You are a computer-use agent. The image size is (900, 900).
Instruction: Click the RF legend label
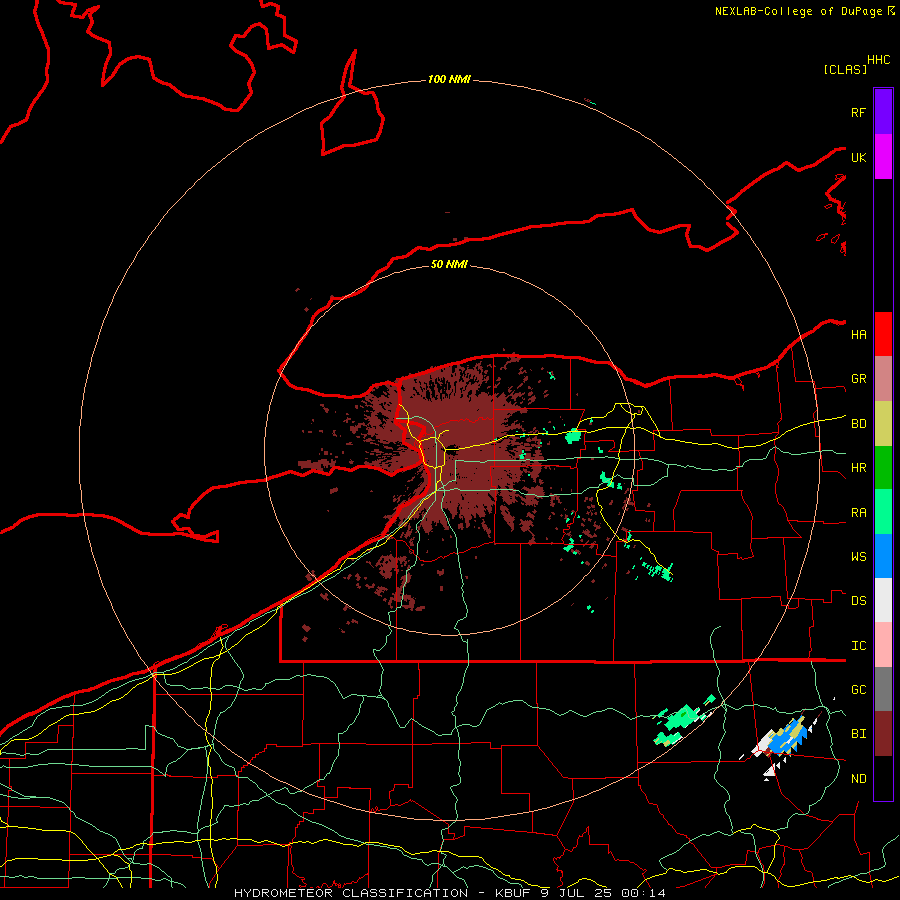tap(858, 112)
